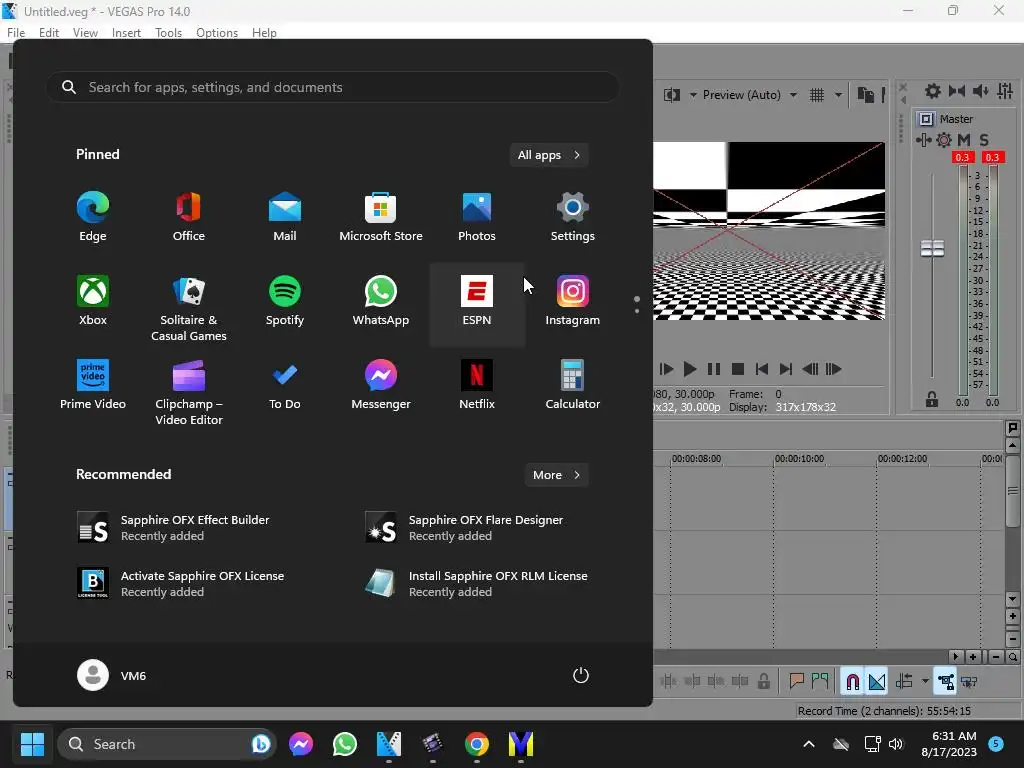Click left channel peak indicator 0.3

pos(962,157)
